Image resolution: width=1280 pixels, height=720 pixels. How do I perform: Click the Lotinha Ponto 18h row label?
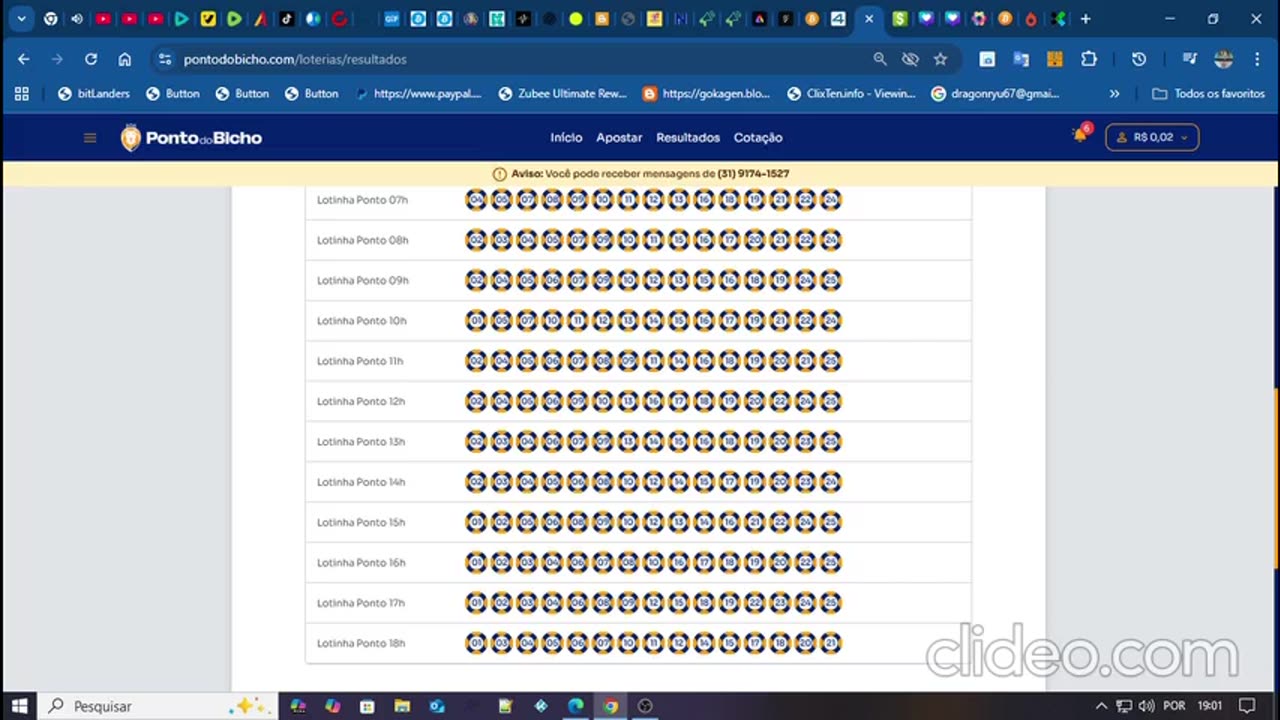point(361,643)
